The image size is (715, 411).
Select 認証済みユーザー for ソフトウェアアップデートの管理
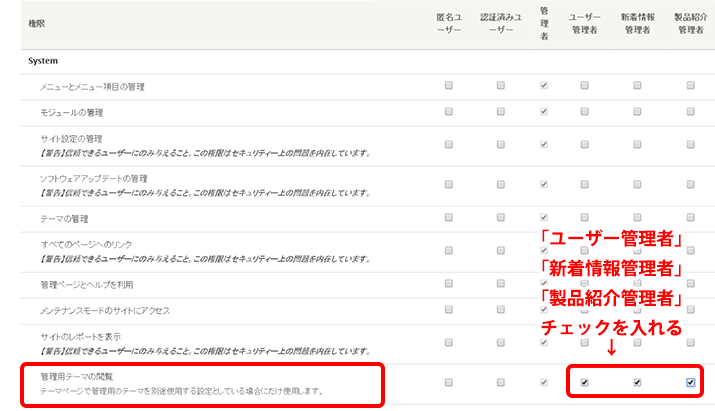tap(501, 184)
